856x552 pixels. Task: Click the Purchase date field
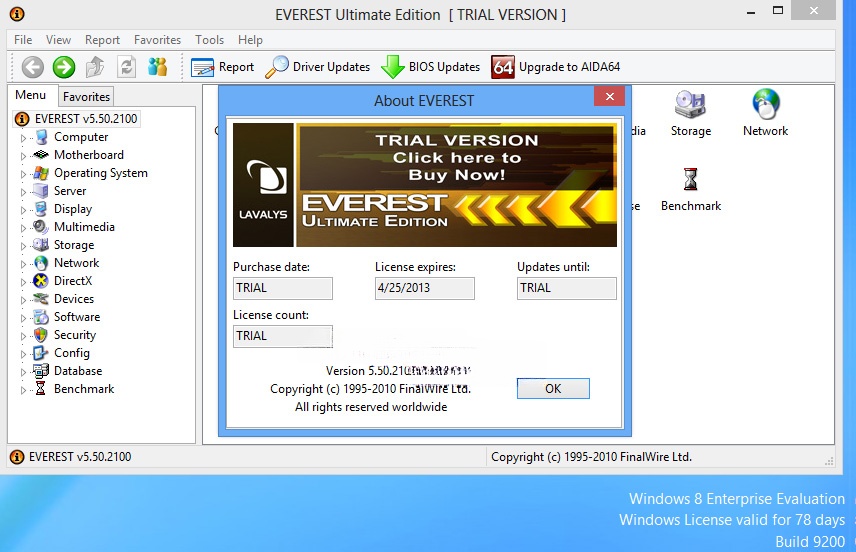(283, 288)
